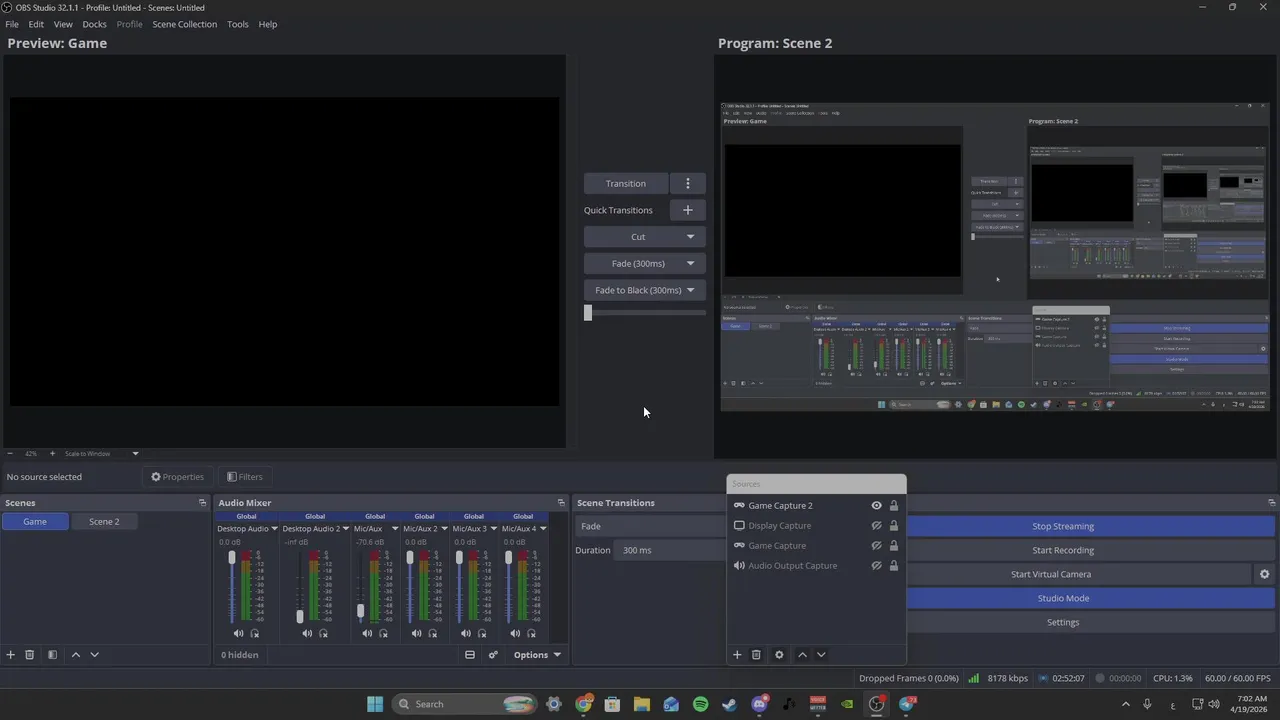1280x720 pixels.
Task: Open Discord from the taskbar
Action: pos(759,704)
